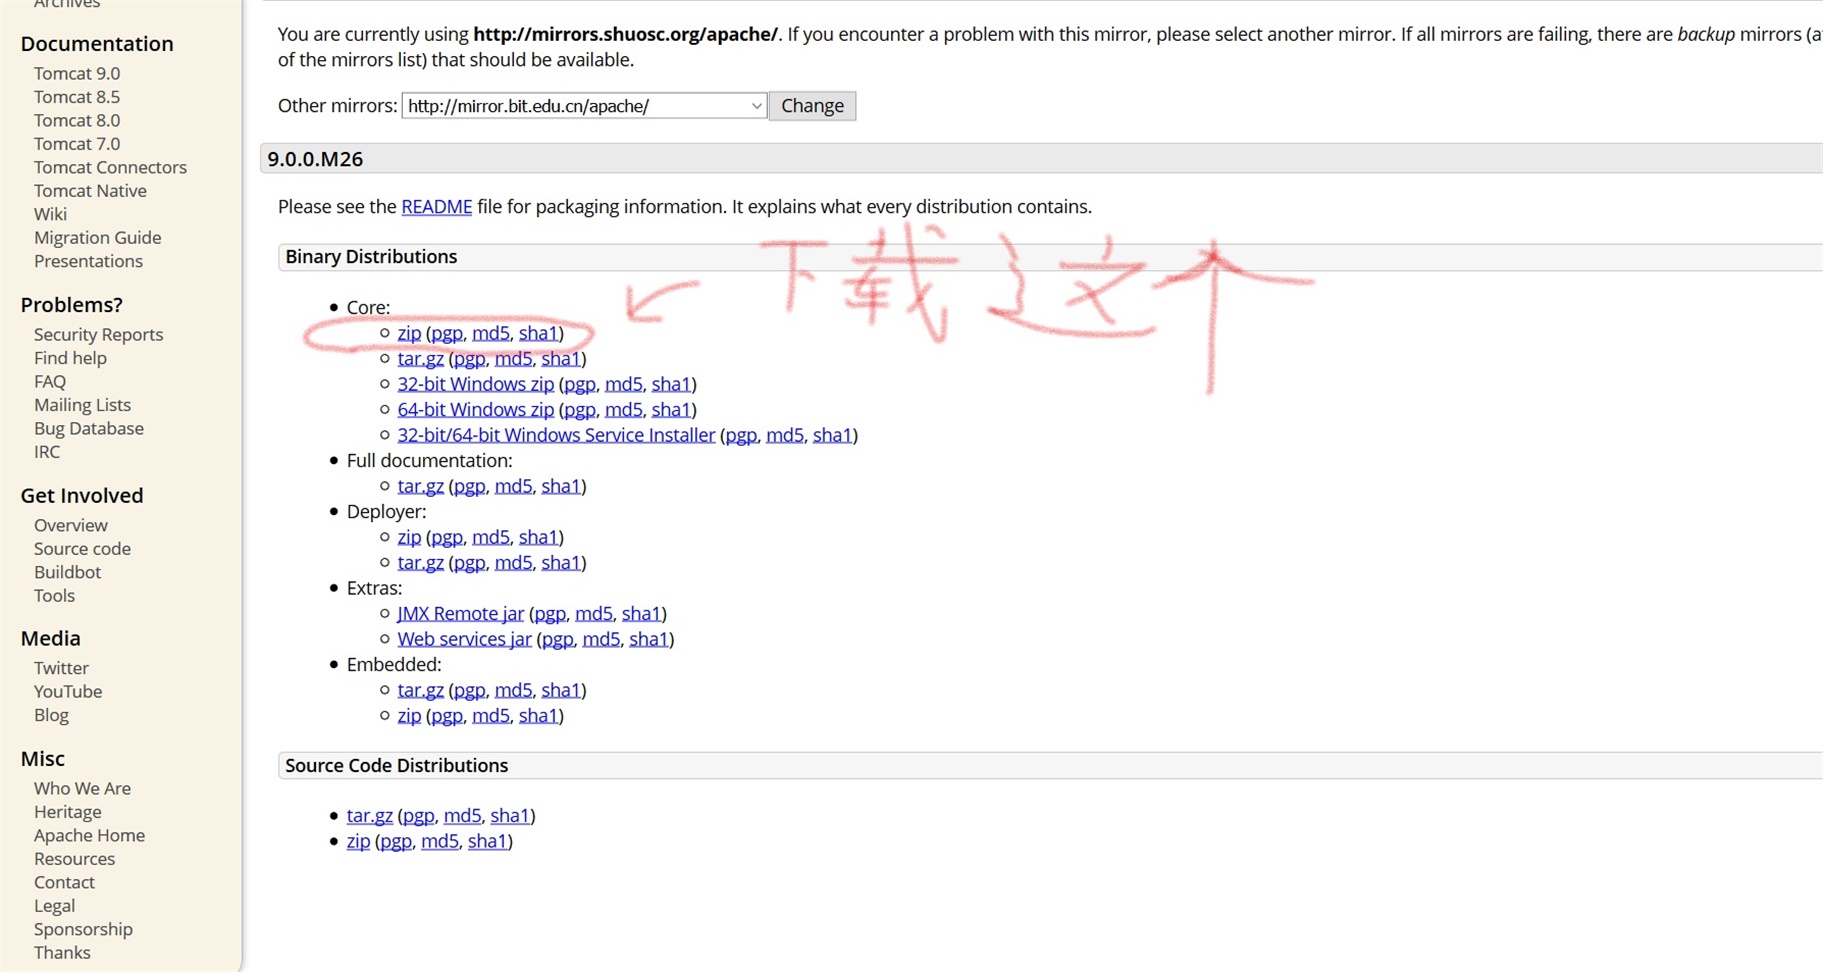
Task: Download the Web services jar
Action: tap(464, 639)
